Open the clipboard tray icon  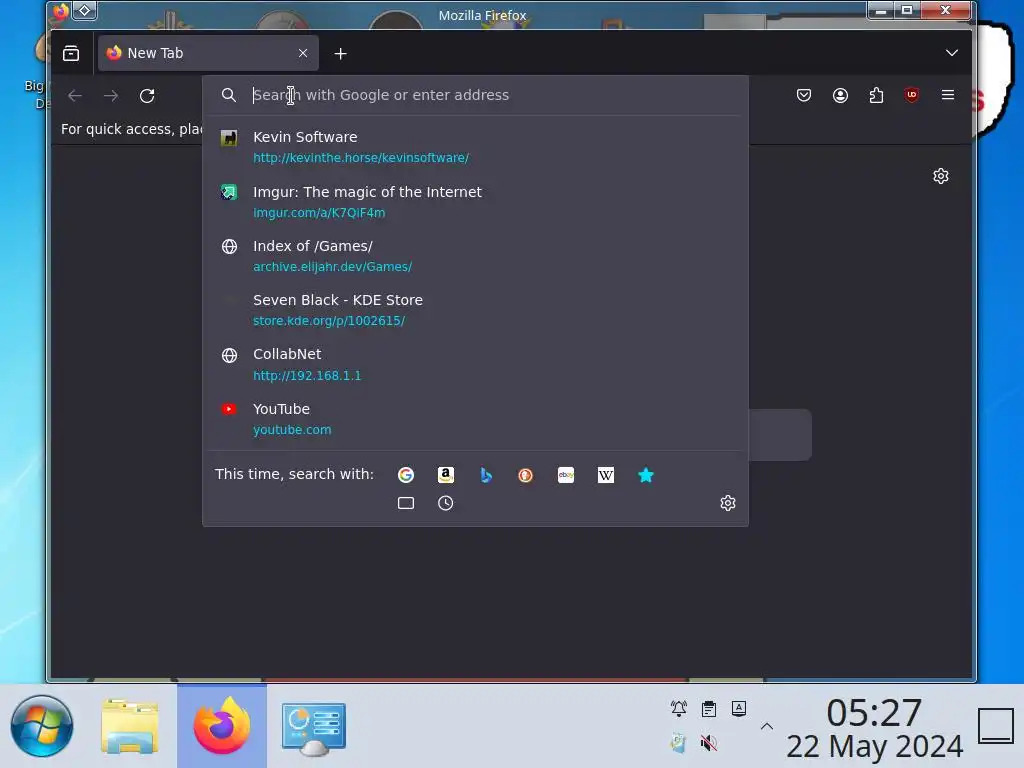click(709, 709)
